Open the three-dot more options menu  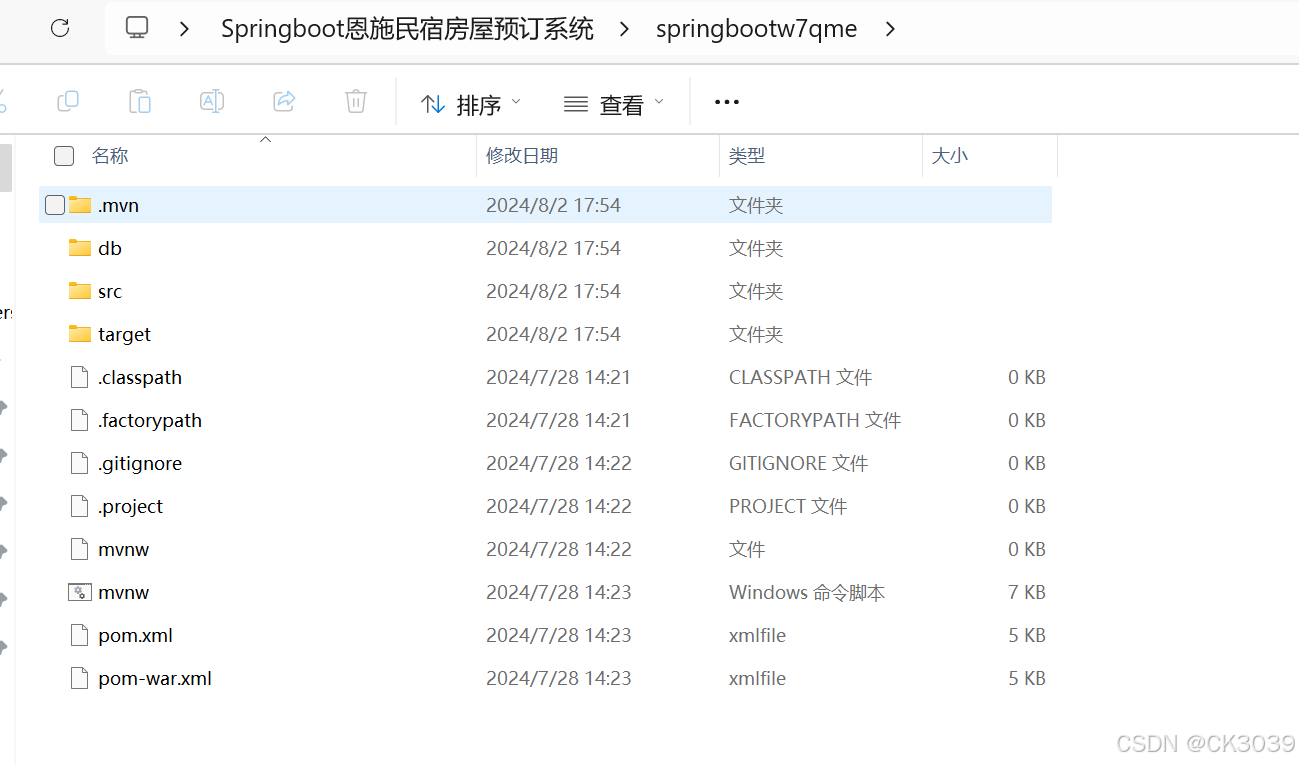click(x=727, y=102)
